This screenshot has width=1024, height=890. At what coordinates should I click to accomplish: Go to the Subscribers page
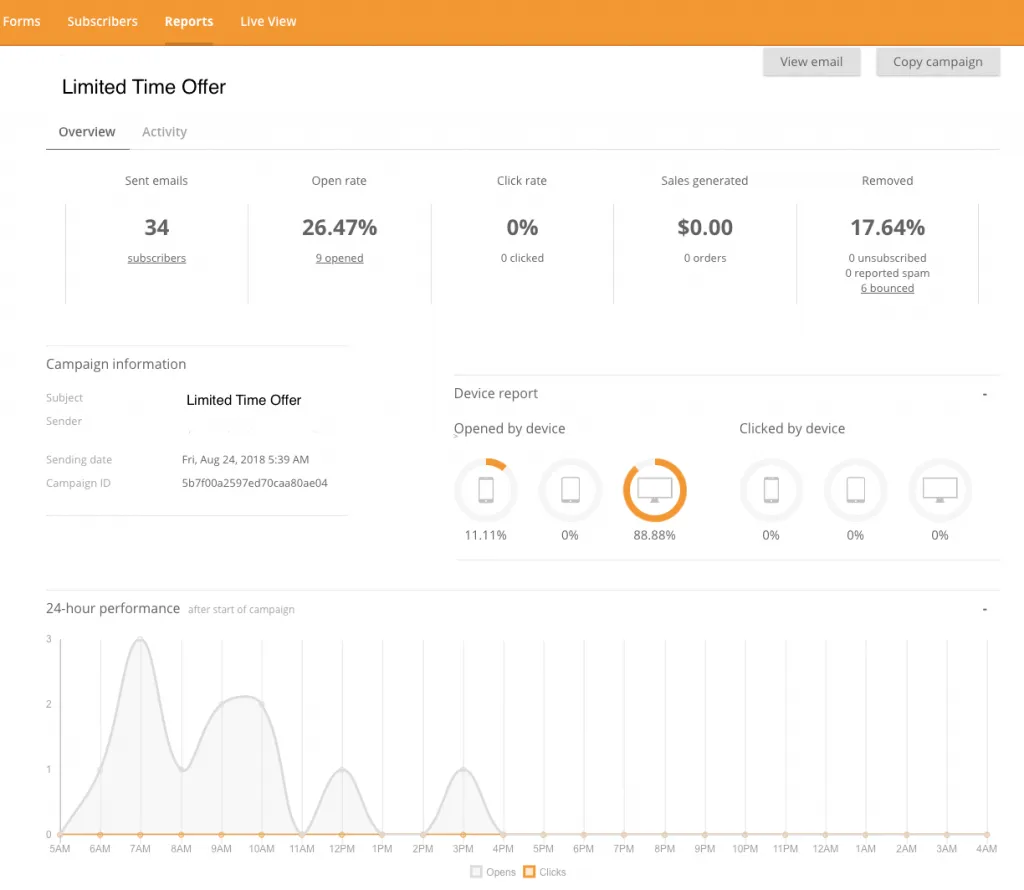103,22
